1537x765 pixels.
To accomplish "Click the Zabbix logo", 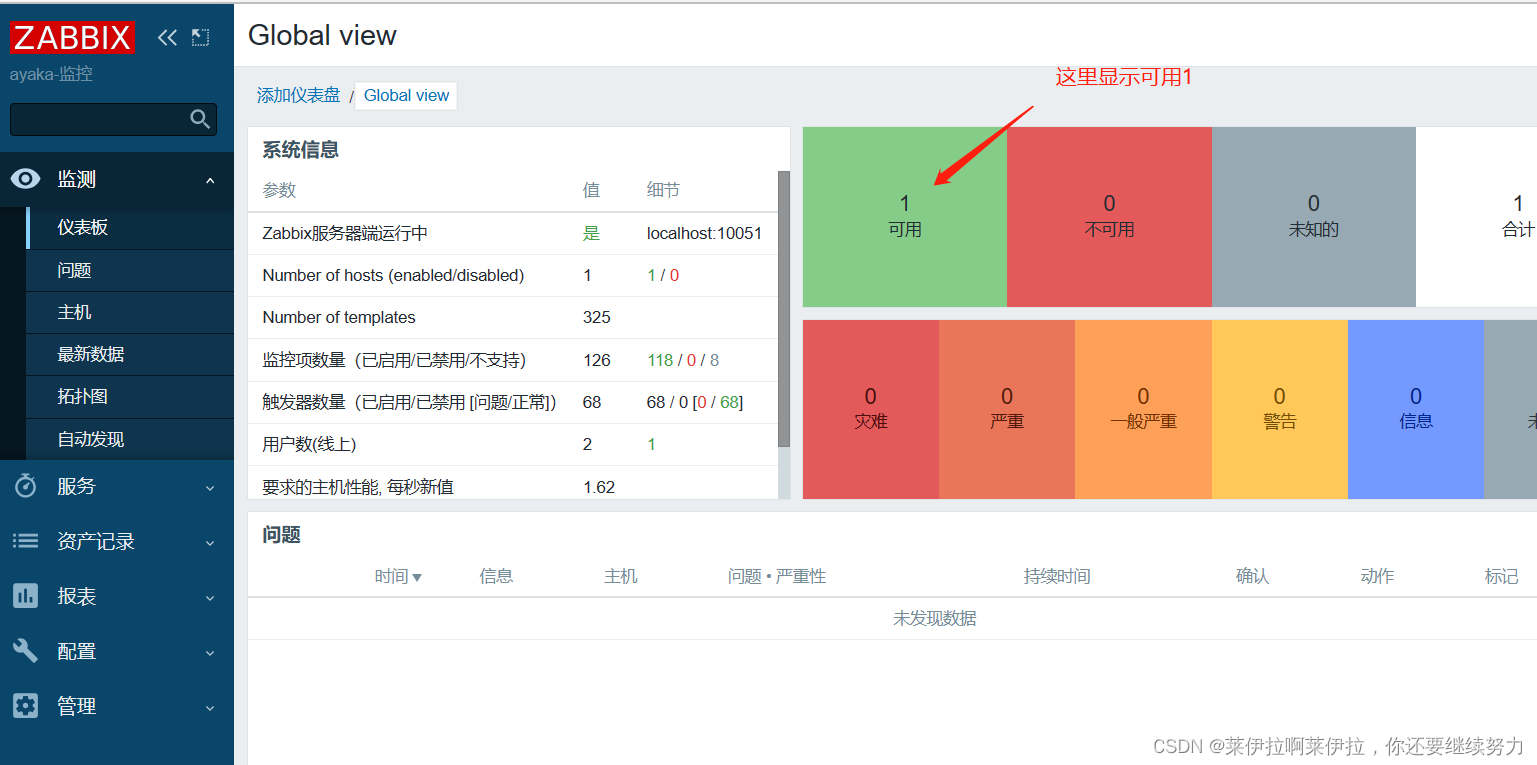I will pos(72,38).
